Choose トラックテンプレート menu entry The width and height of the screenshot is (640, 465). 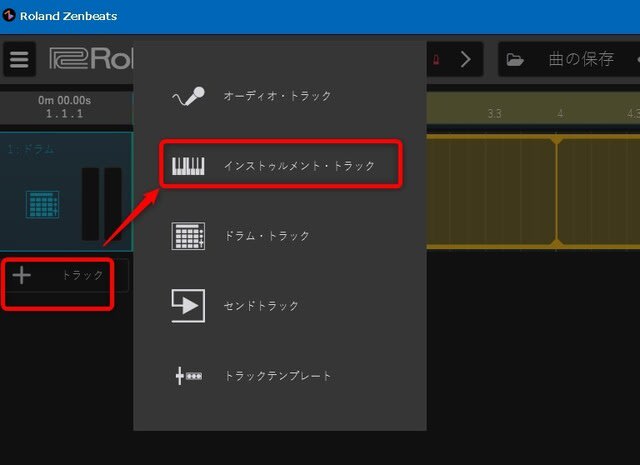click(278, 376)
